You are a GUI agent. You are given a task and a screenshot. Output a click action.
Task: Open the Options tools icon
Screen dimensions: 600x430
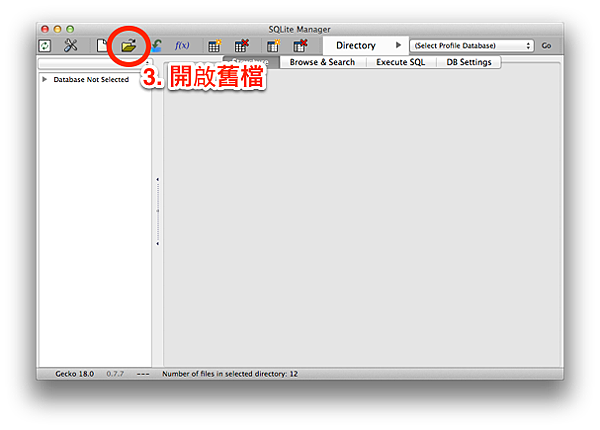pos(70,46)
